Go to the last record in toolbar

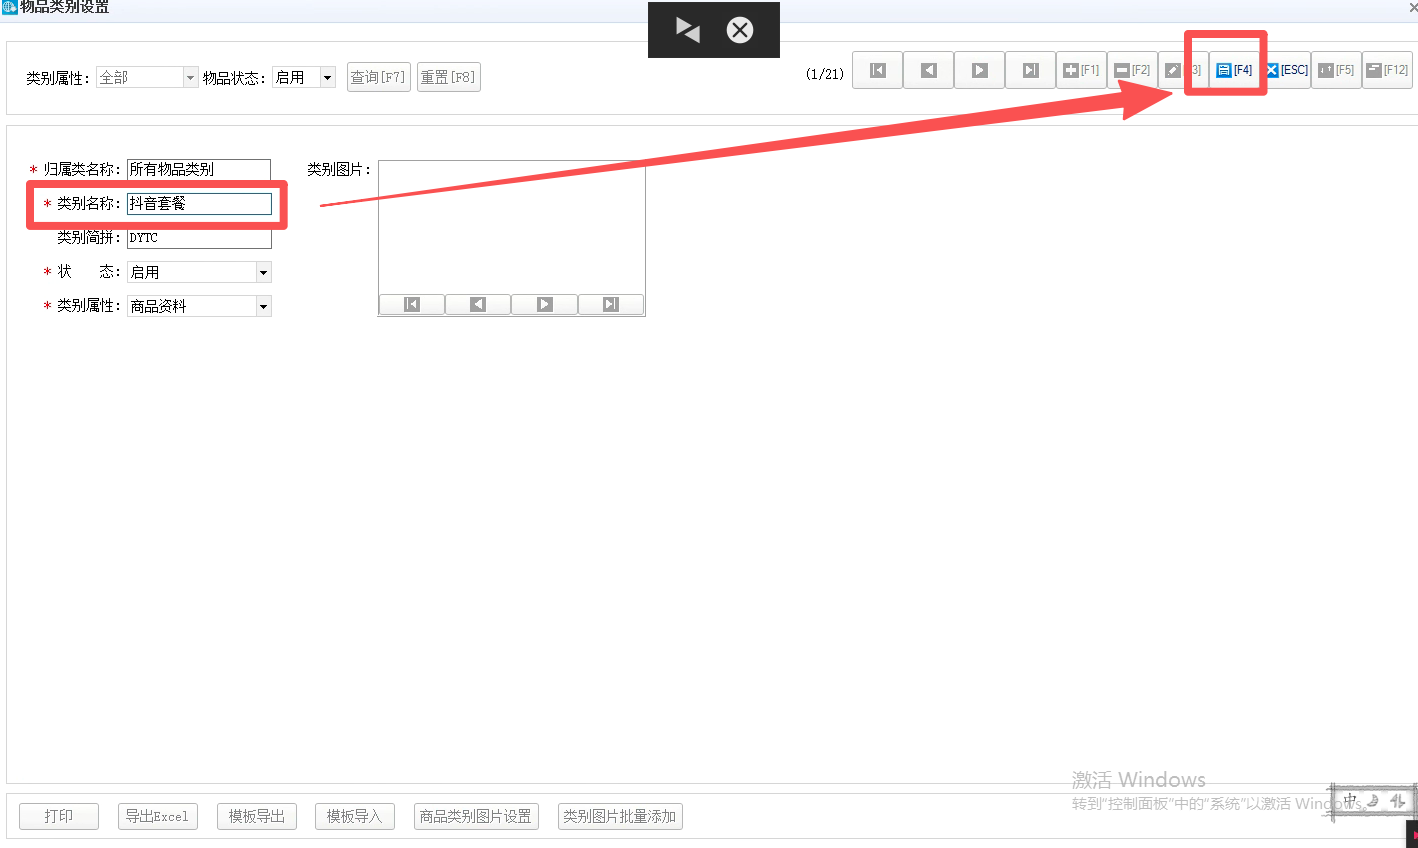click(1030, 70)
